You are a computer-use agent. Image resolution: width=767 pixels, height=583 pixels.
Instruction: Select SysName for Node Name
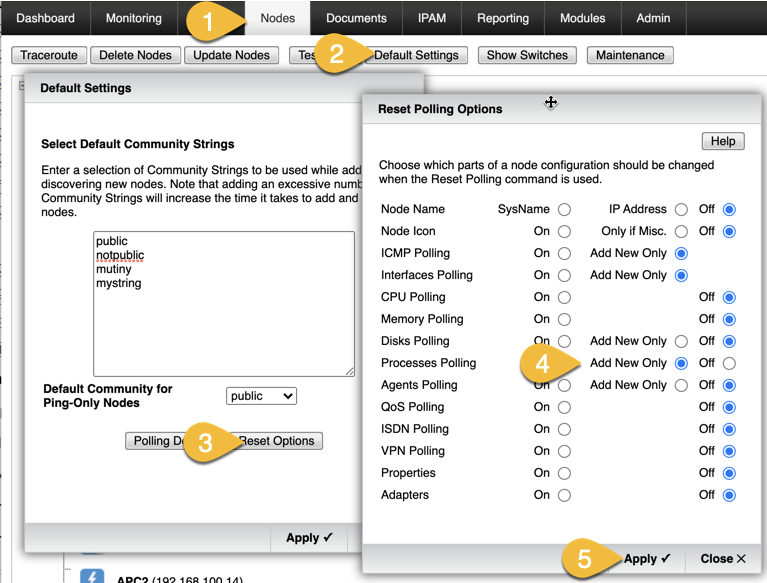pyautogui.click(x=564, y=209)
